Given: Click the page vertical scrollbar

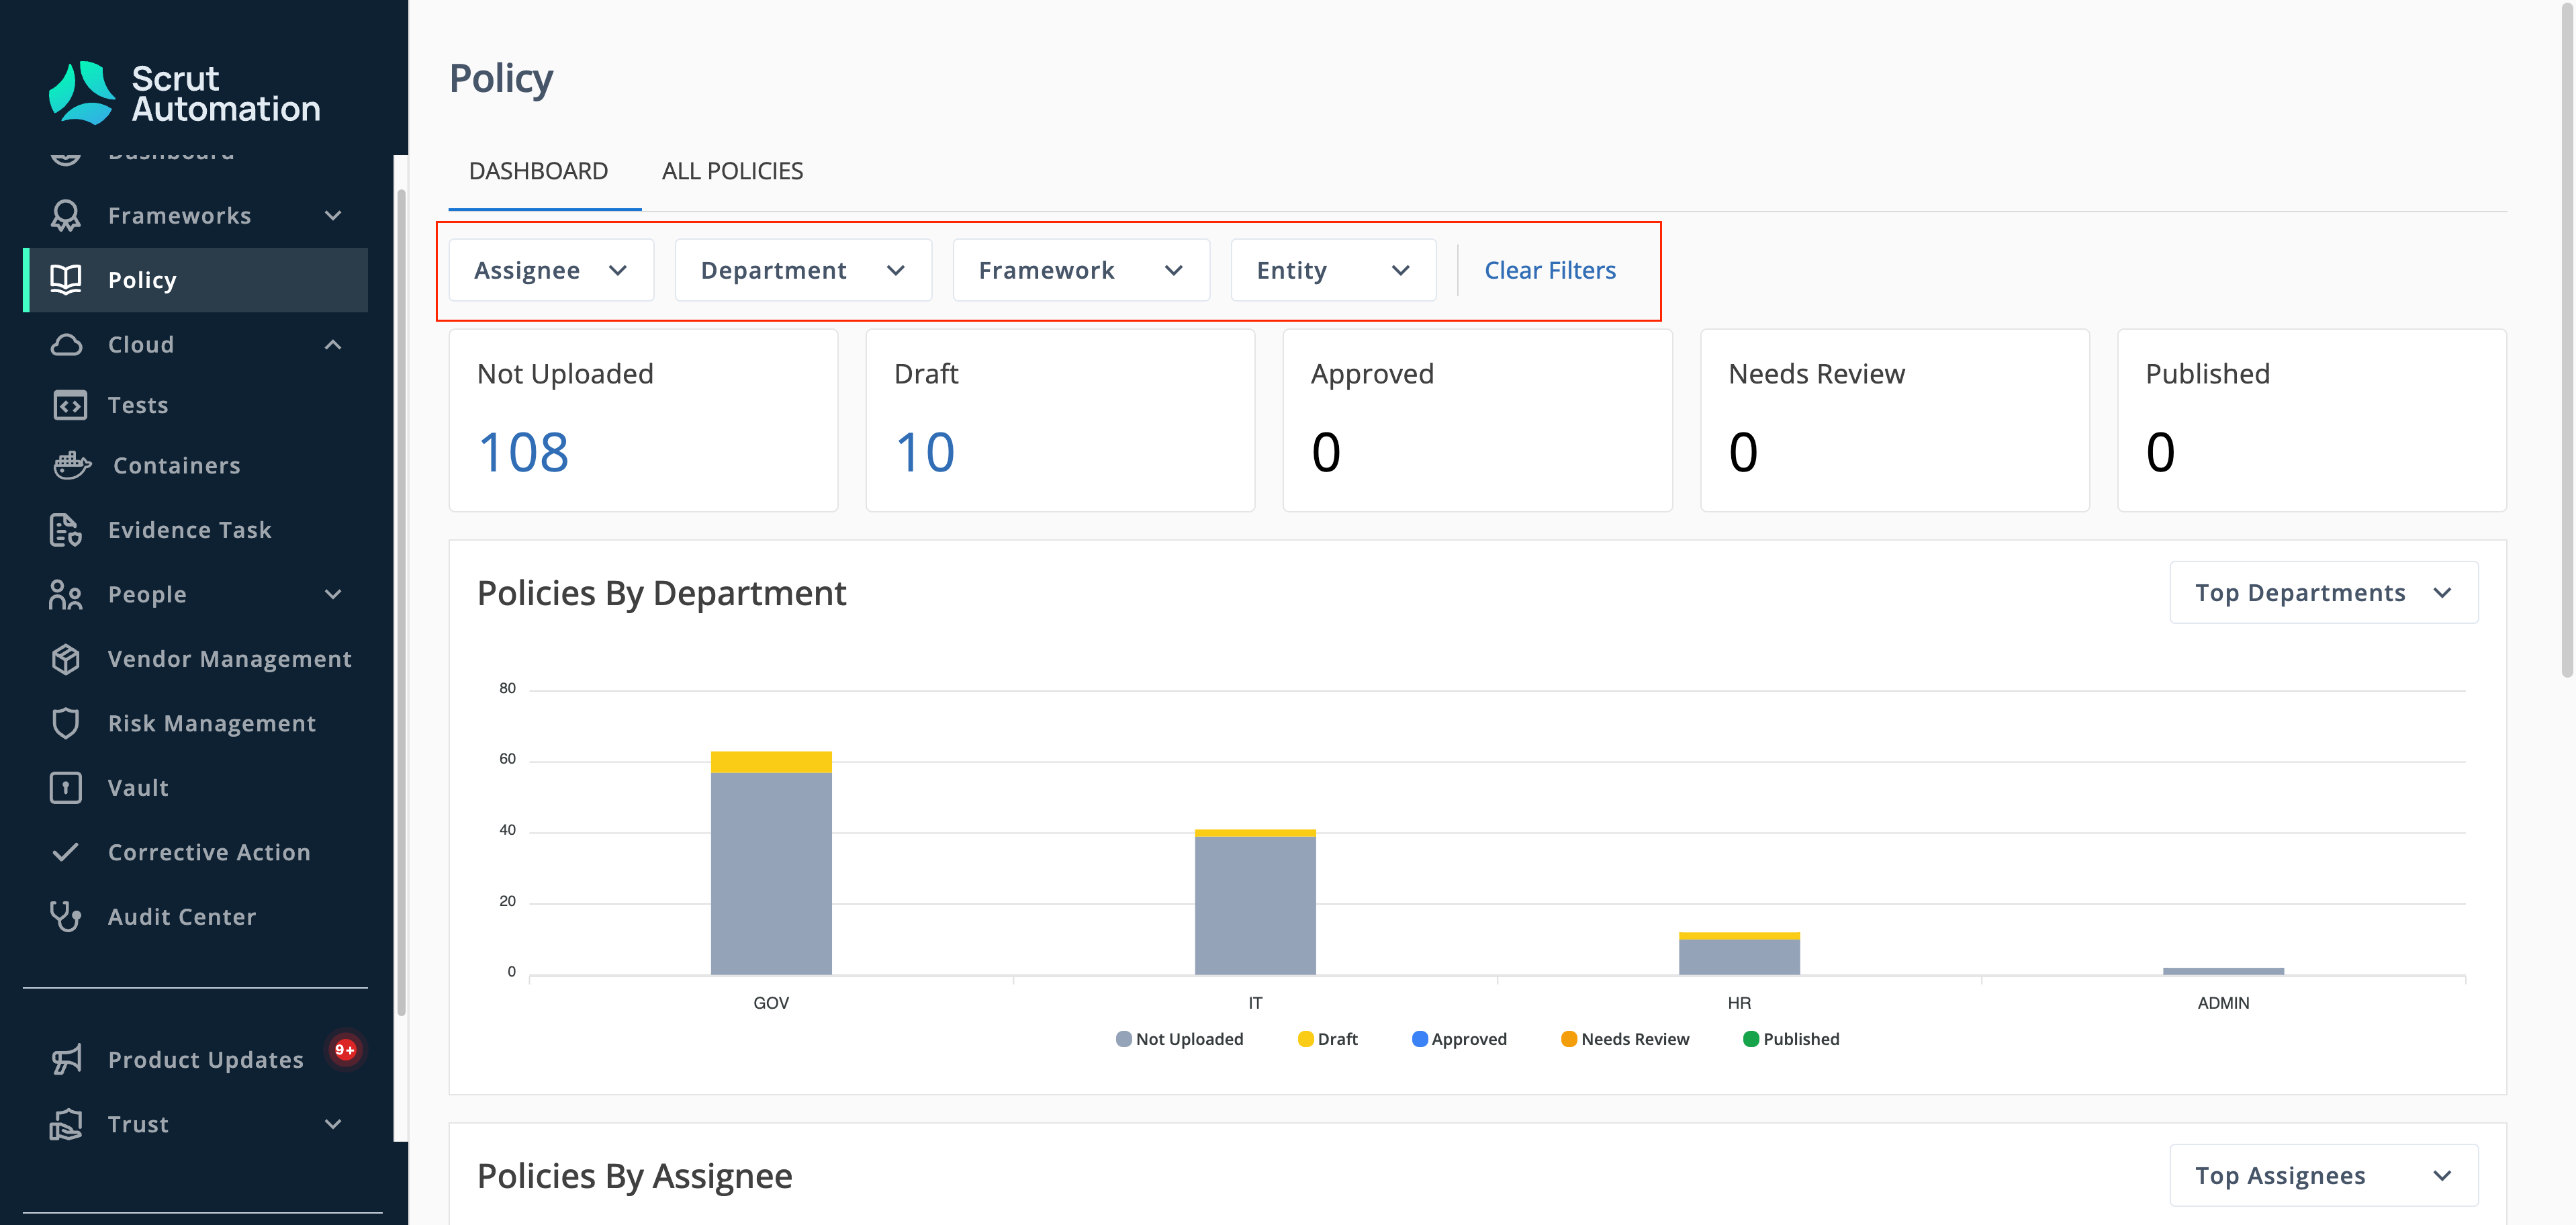Looking at the screenshot, I should [x=2567, y=340].
